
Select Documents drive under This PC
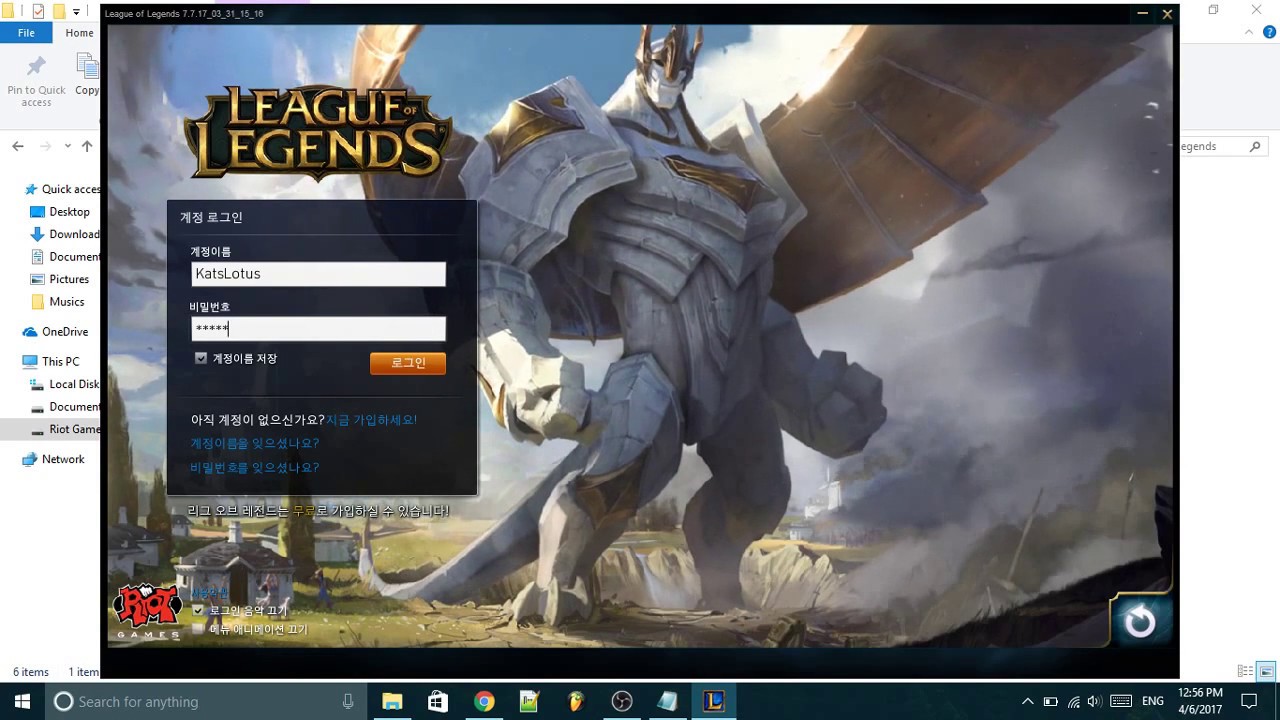(x=65, y=407)
